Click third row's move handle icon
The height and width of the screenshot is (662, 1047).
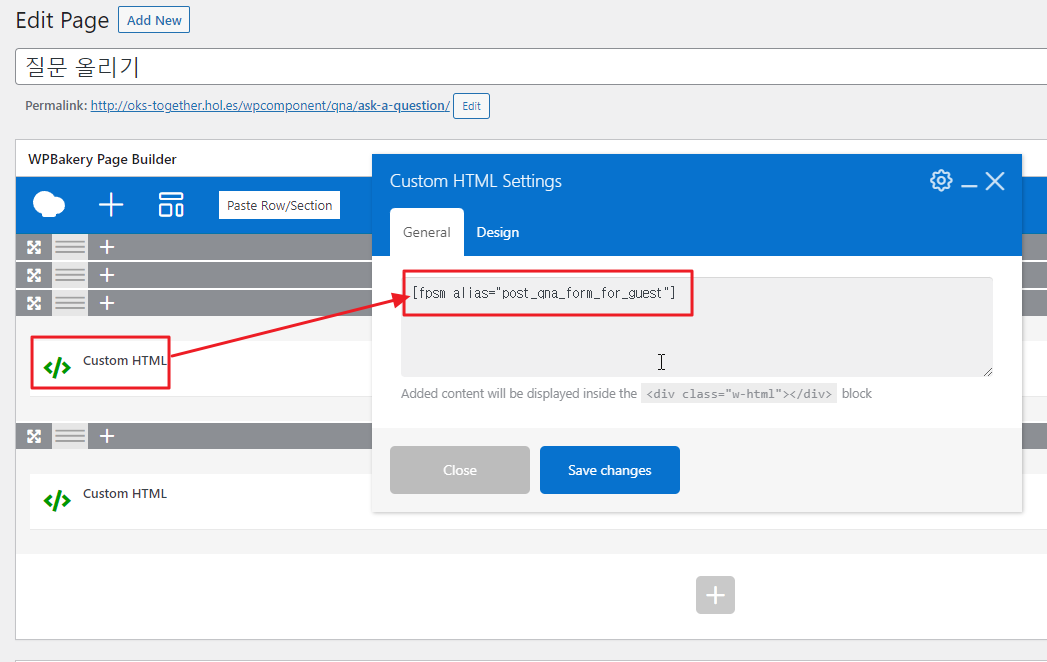click(34, 303)
